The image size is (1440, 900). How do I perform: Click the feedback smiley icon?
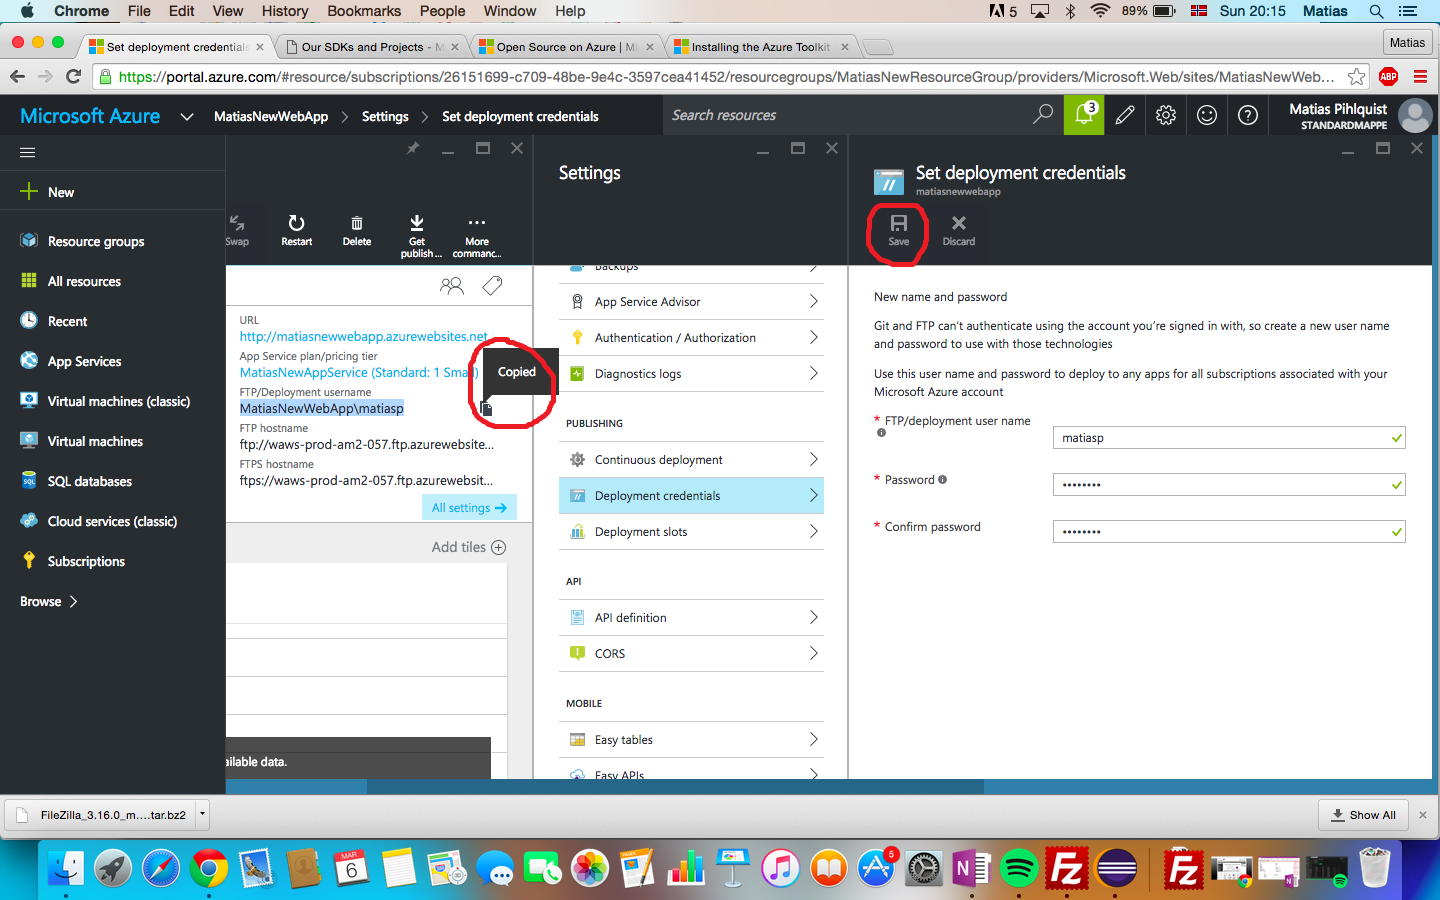pos(1207,115)
